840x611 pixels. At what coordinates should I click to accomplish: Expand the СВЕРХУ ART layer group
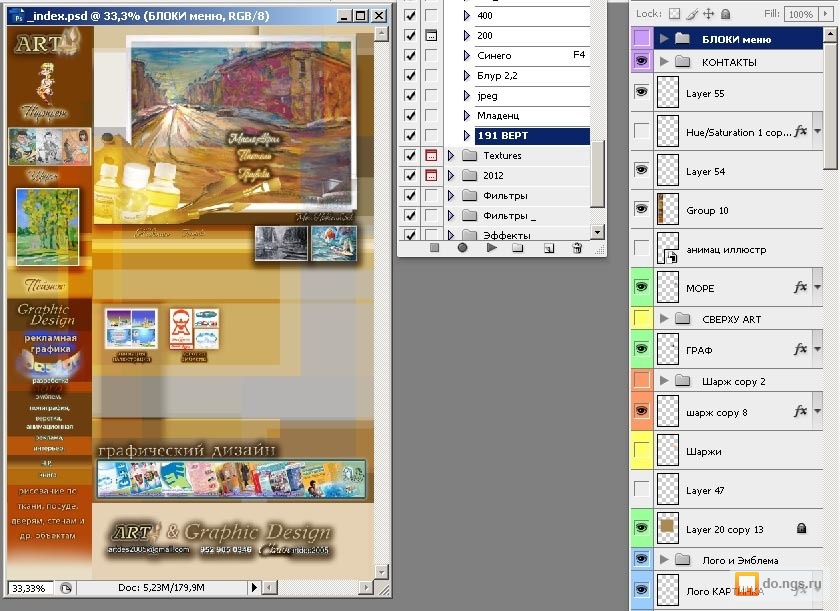pyautogui.click(x=664, y=319)
